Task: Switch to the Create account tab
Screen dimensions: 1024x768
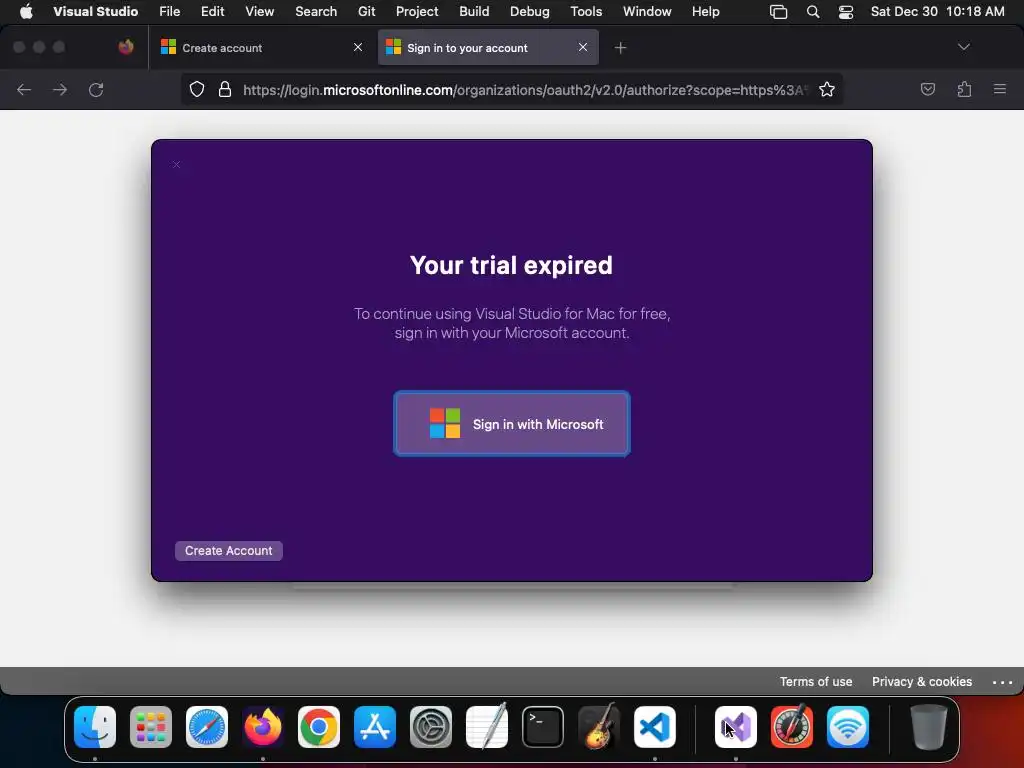Action: point(261,48)
